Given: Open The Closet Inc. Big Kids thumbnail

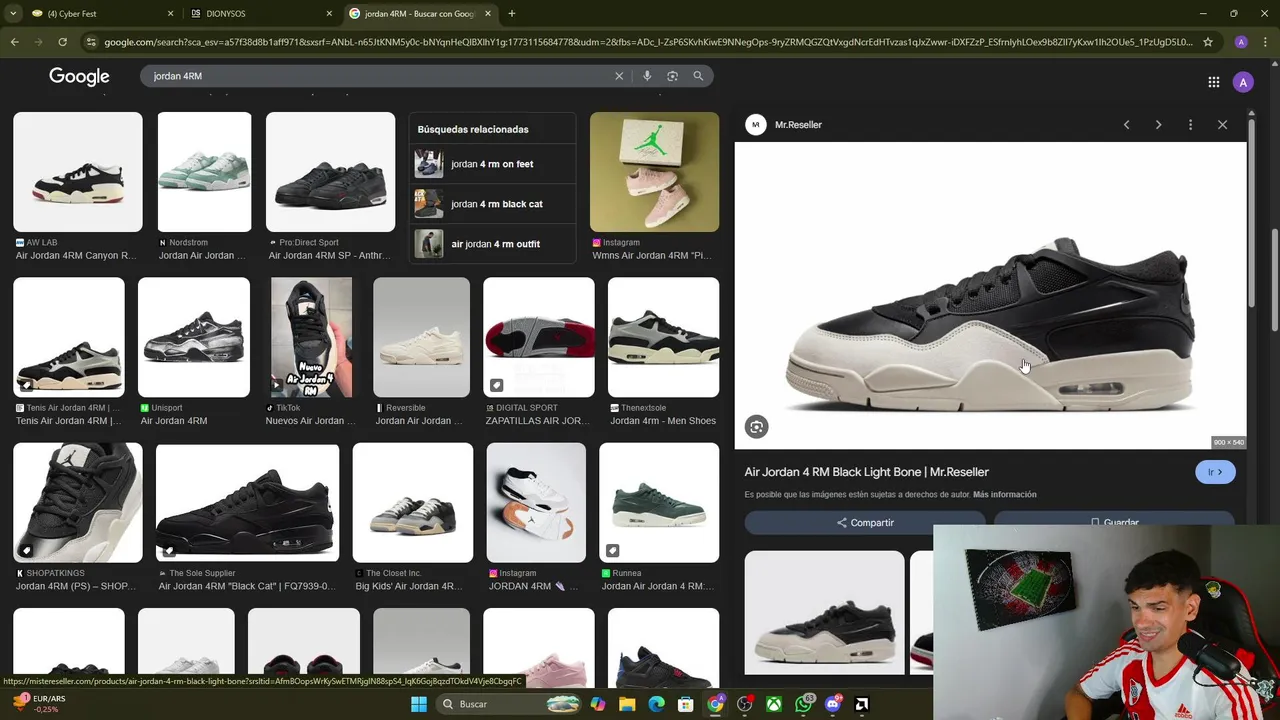Looking at the screenshot, I should (x=413, y=502).
